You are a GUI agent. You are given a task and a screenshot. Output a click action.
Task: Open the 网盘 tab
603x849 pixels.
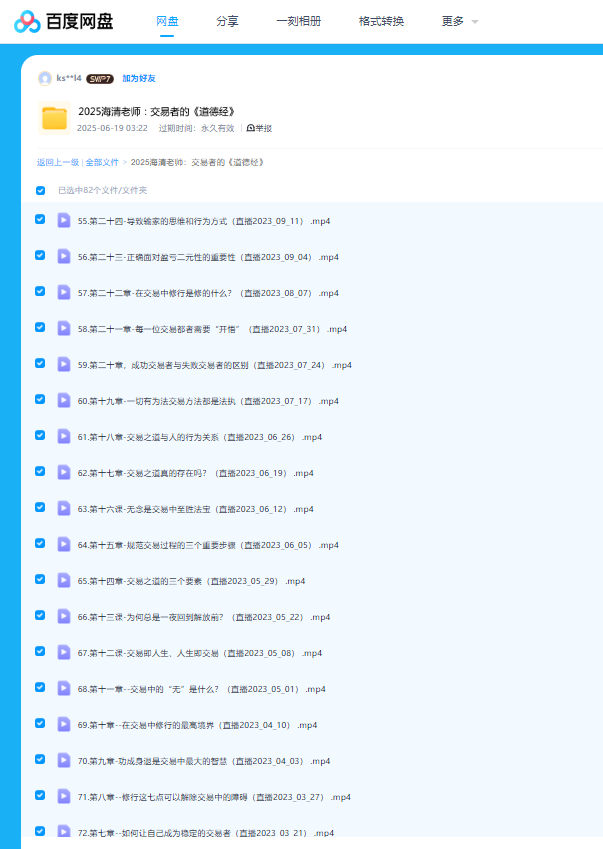(x=167, y=21)
